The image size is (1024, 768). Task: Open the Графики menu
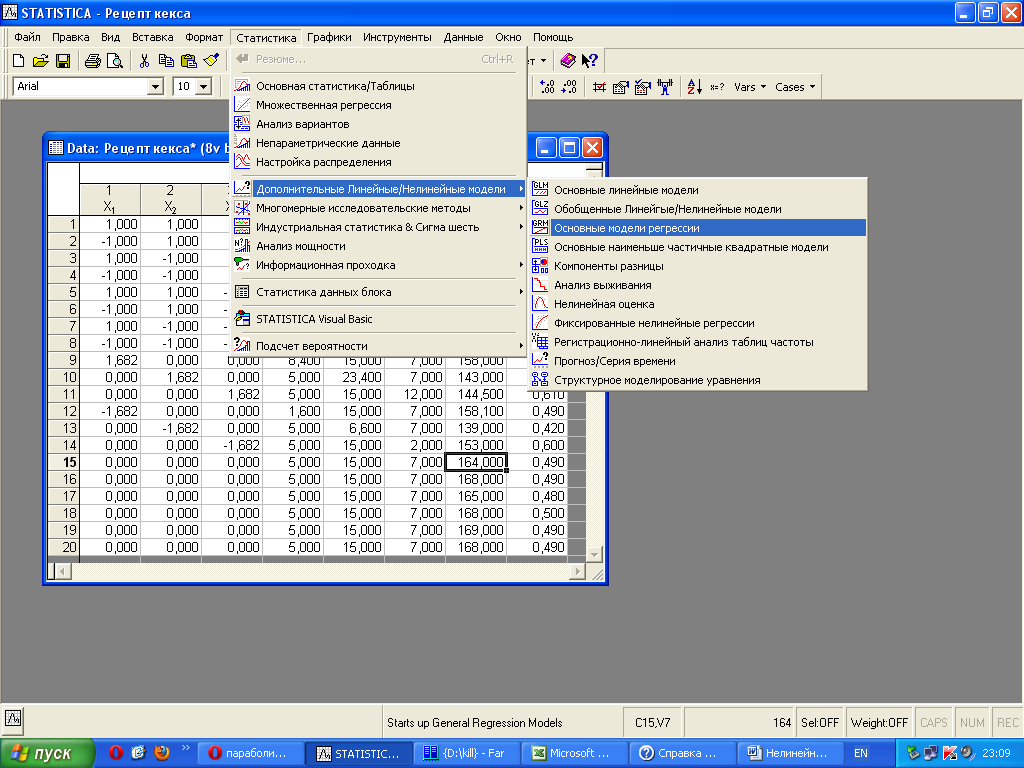pos(329,37)
